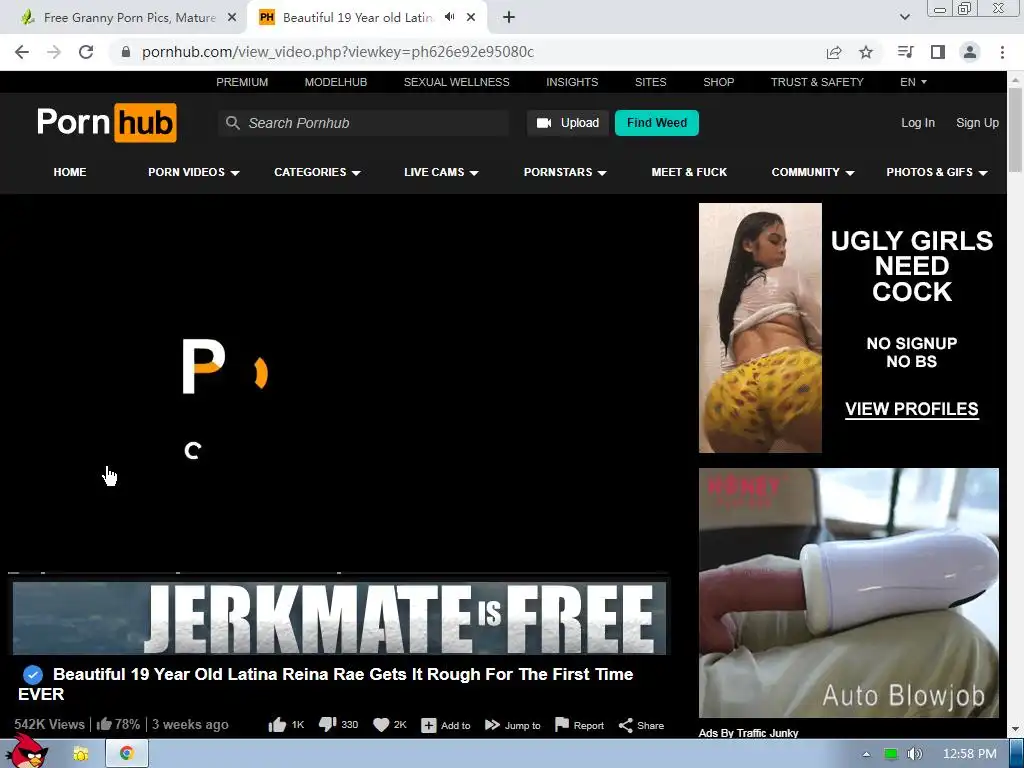Reload the current page
Screen dimensions: 1024x768
coord(86,52)
